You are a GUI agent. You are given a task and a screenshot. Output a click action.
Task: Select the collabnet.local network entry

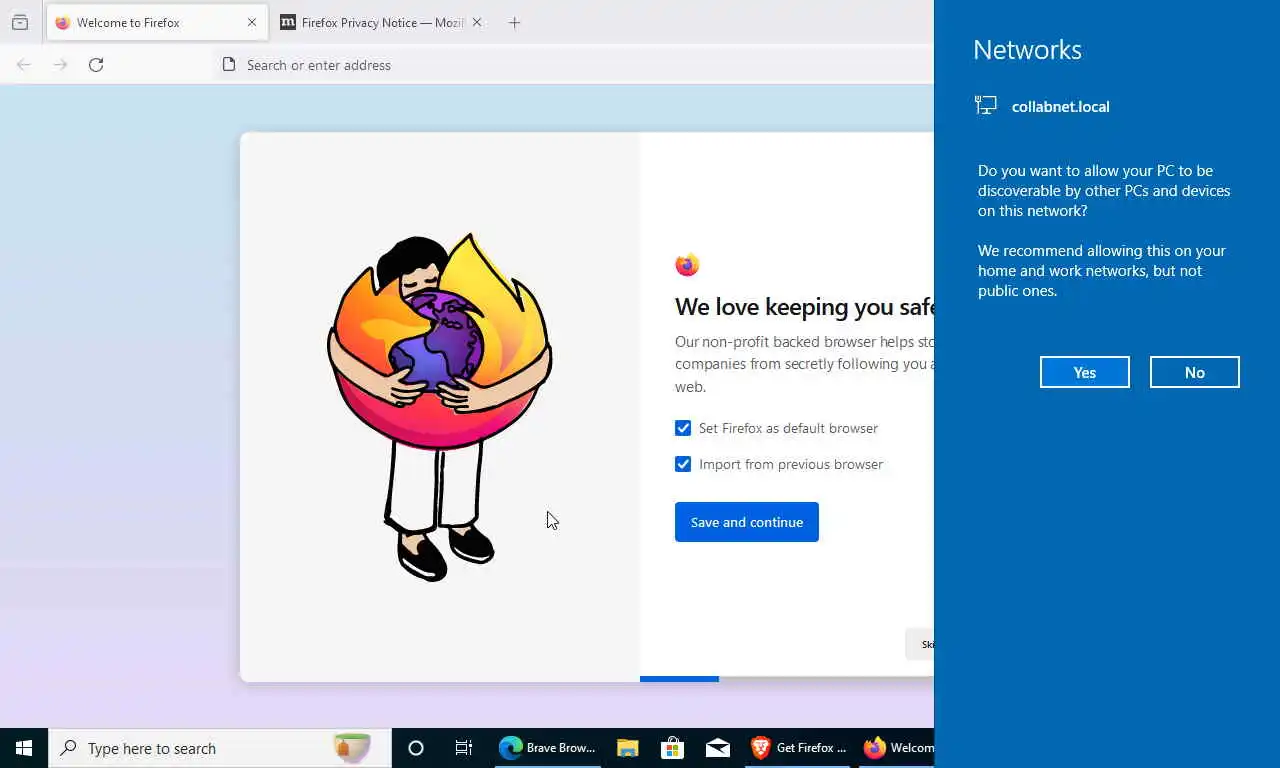(x=1043, y=106)
